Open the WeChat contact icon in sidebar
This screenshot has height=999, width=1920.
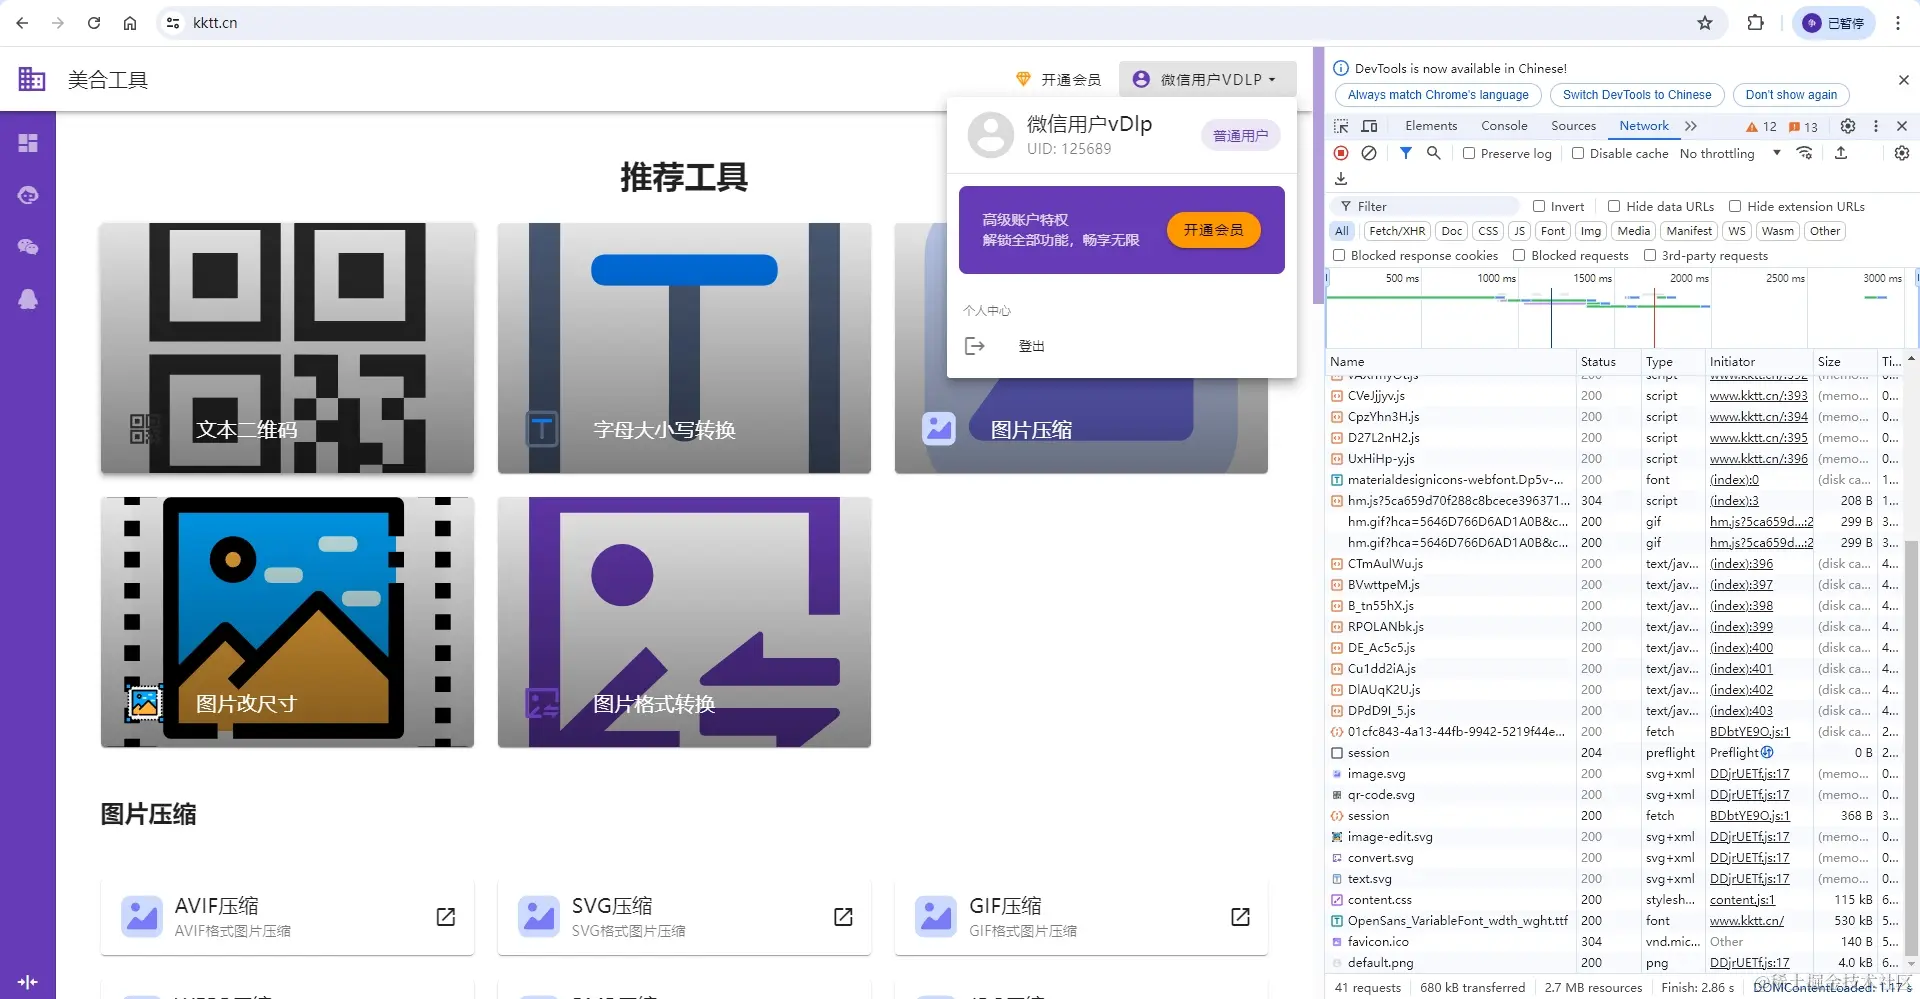click(28, 247)
